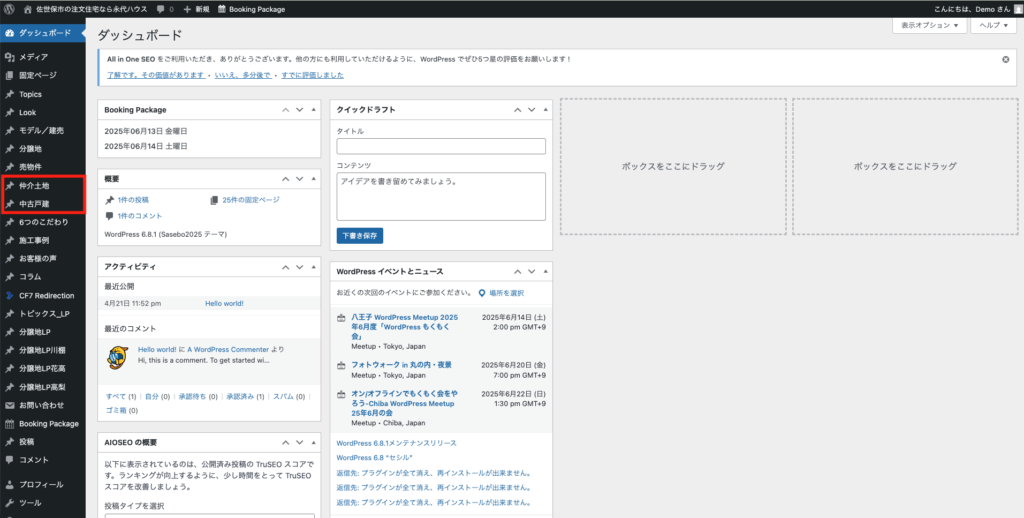Open モデル／建売 menu item
This screenshot has height=518, width=1024.
(x=42, y=131)
